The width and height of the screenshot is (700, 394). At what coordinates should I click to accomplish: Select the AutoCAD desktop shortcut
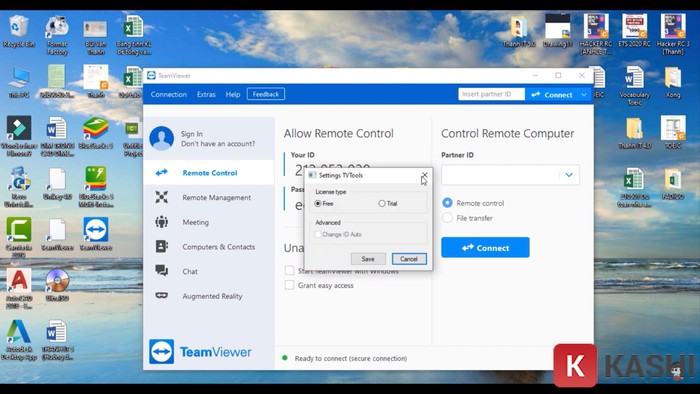pos(19,289)
